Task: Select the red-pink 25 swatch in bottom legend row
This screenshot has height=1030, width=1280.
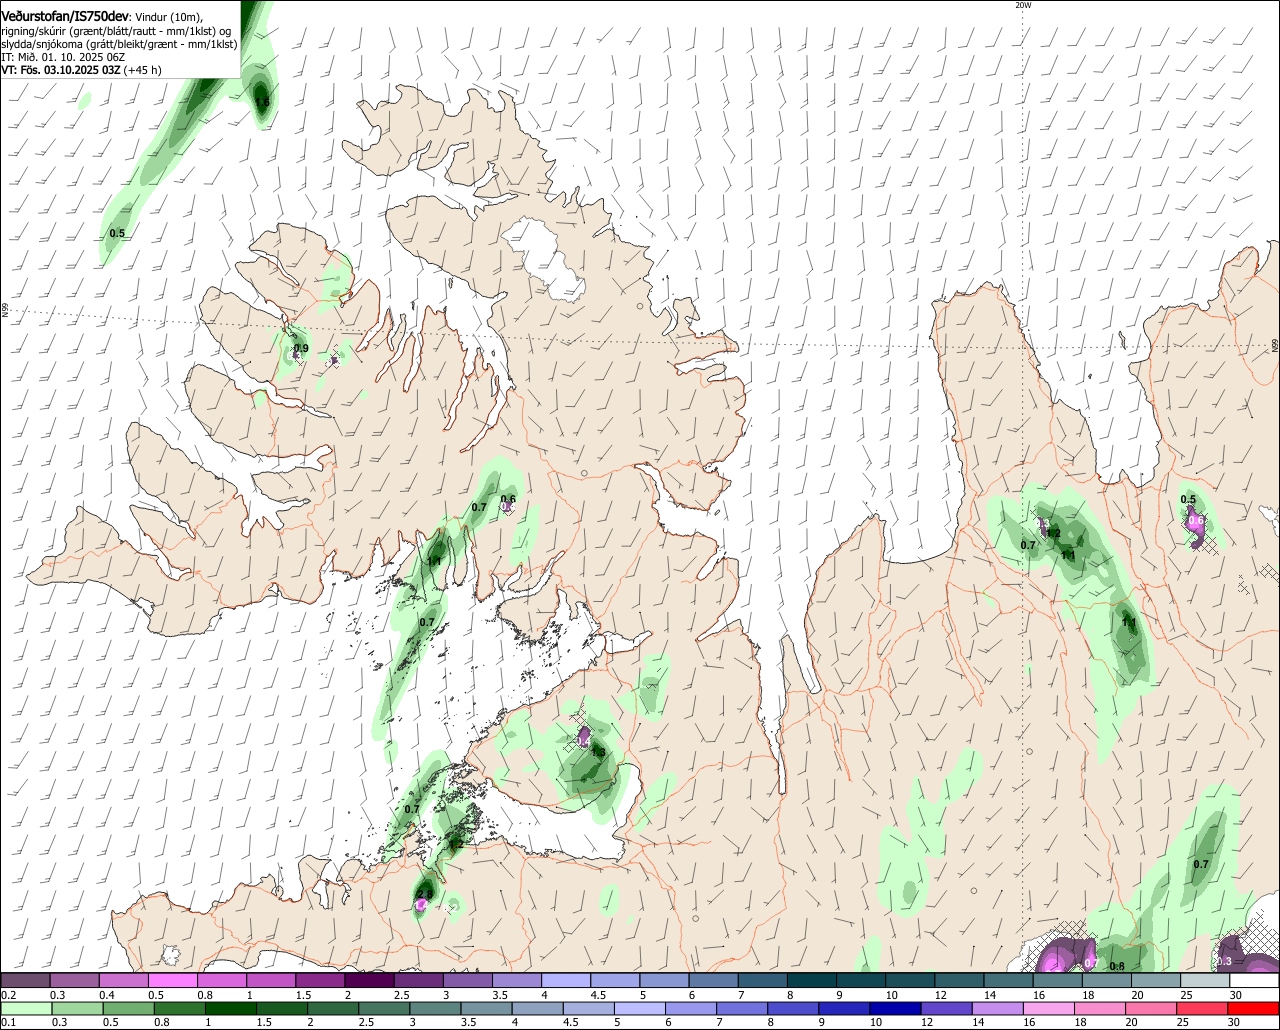Action: tap(1203, 1008)
